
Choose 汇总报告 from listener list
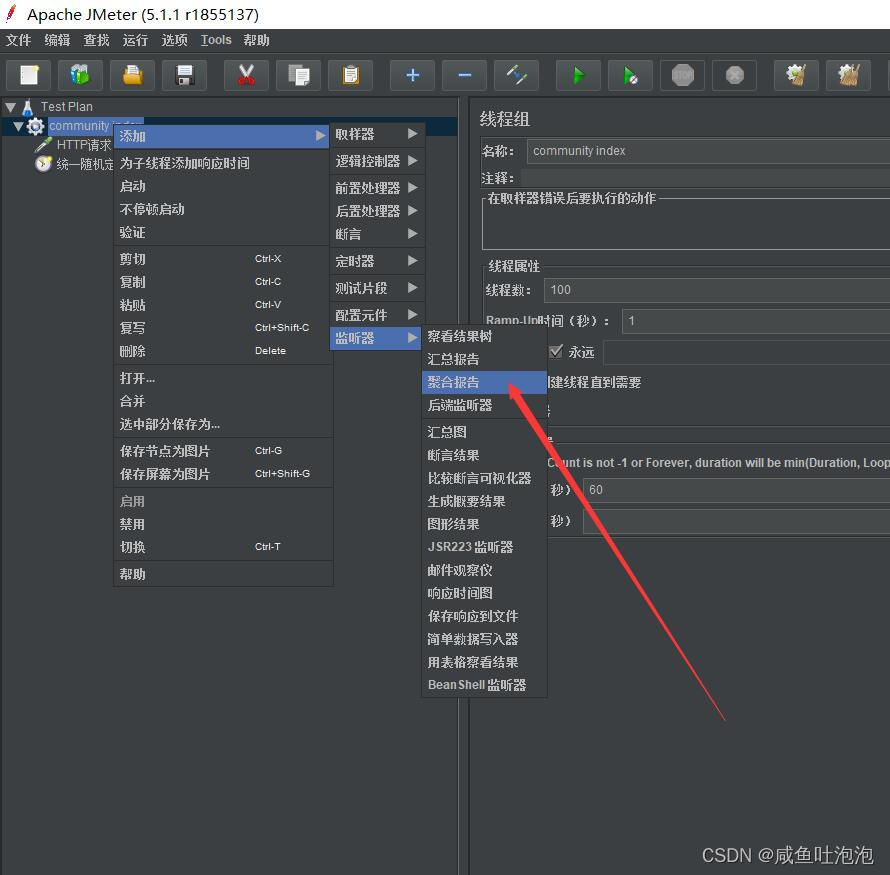(x=484, y=359)
